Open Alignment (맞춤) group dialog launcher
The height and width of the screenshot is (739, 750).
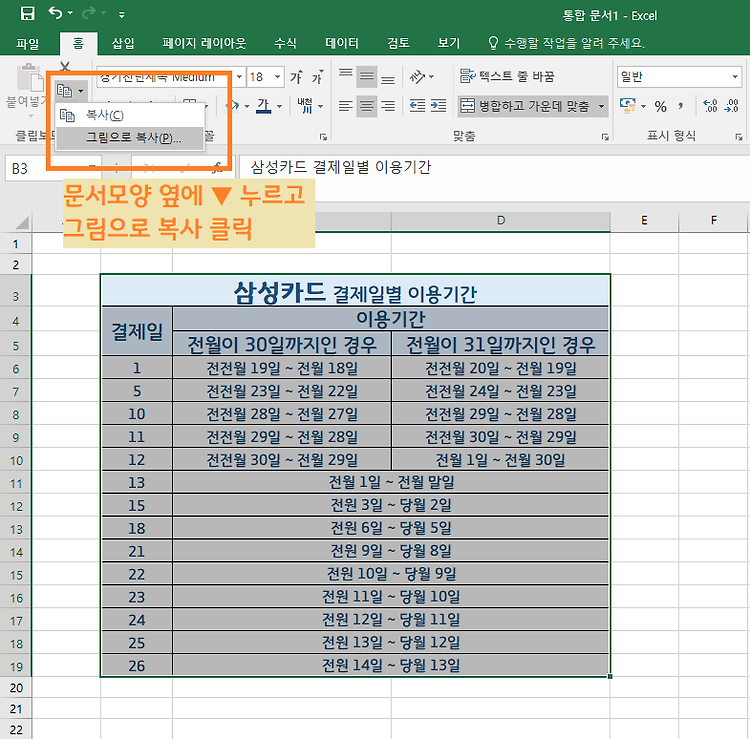click(x=605, y=137)
